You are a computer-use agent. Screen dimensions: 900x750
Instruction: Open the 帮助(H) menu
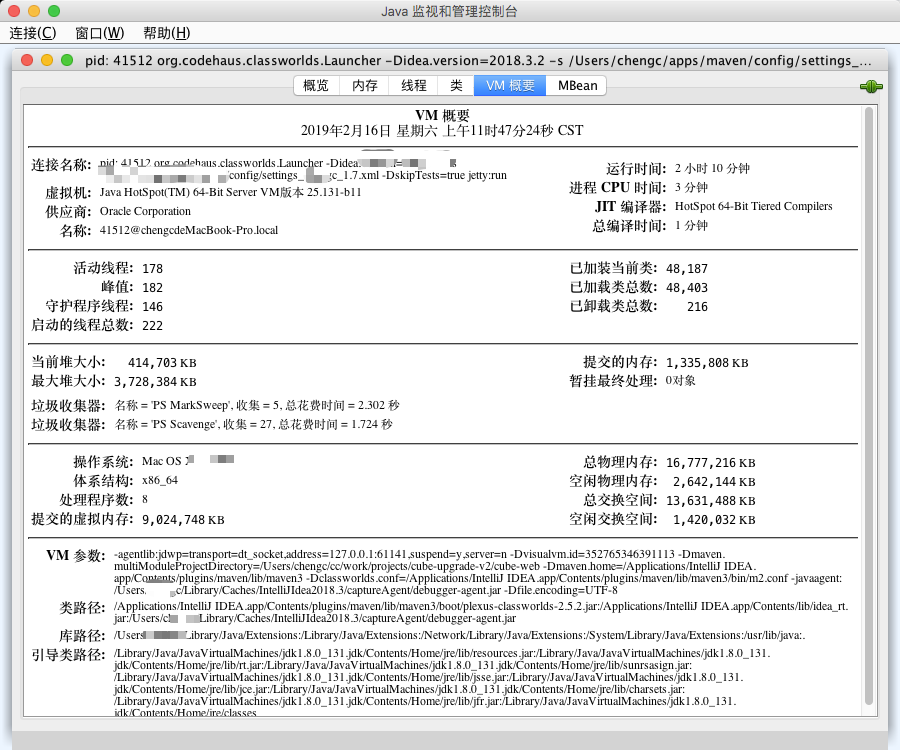tap(166, 33)
